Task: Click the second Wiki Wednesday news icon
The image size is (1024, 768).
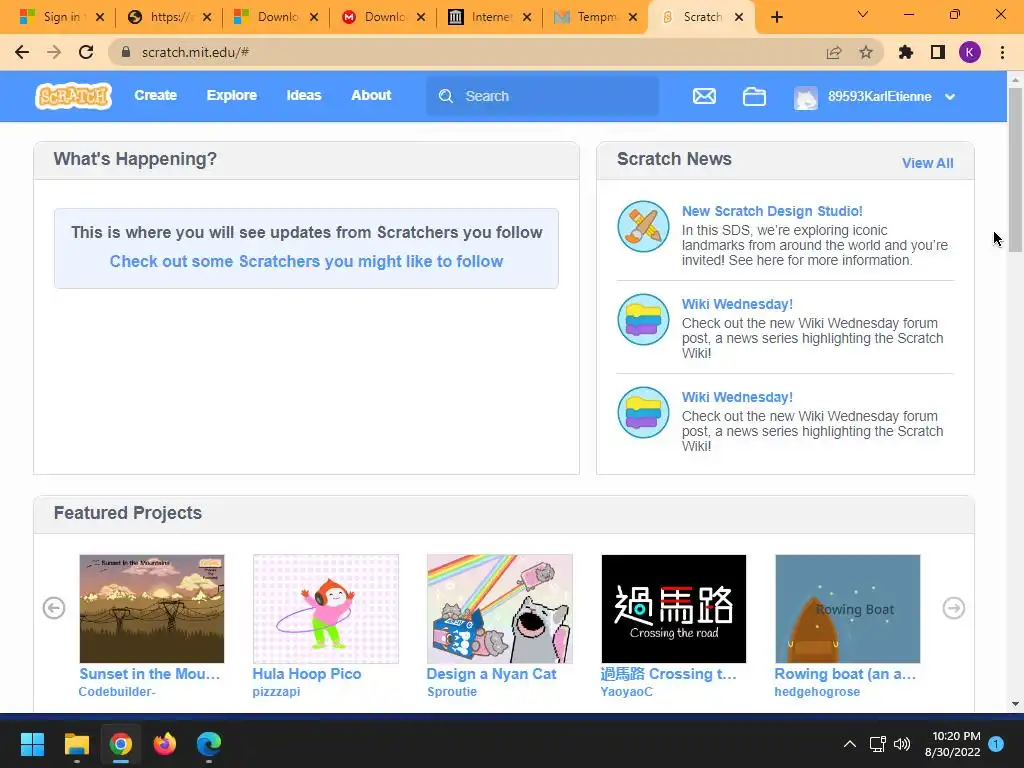Action: point(643,413)
